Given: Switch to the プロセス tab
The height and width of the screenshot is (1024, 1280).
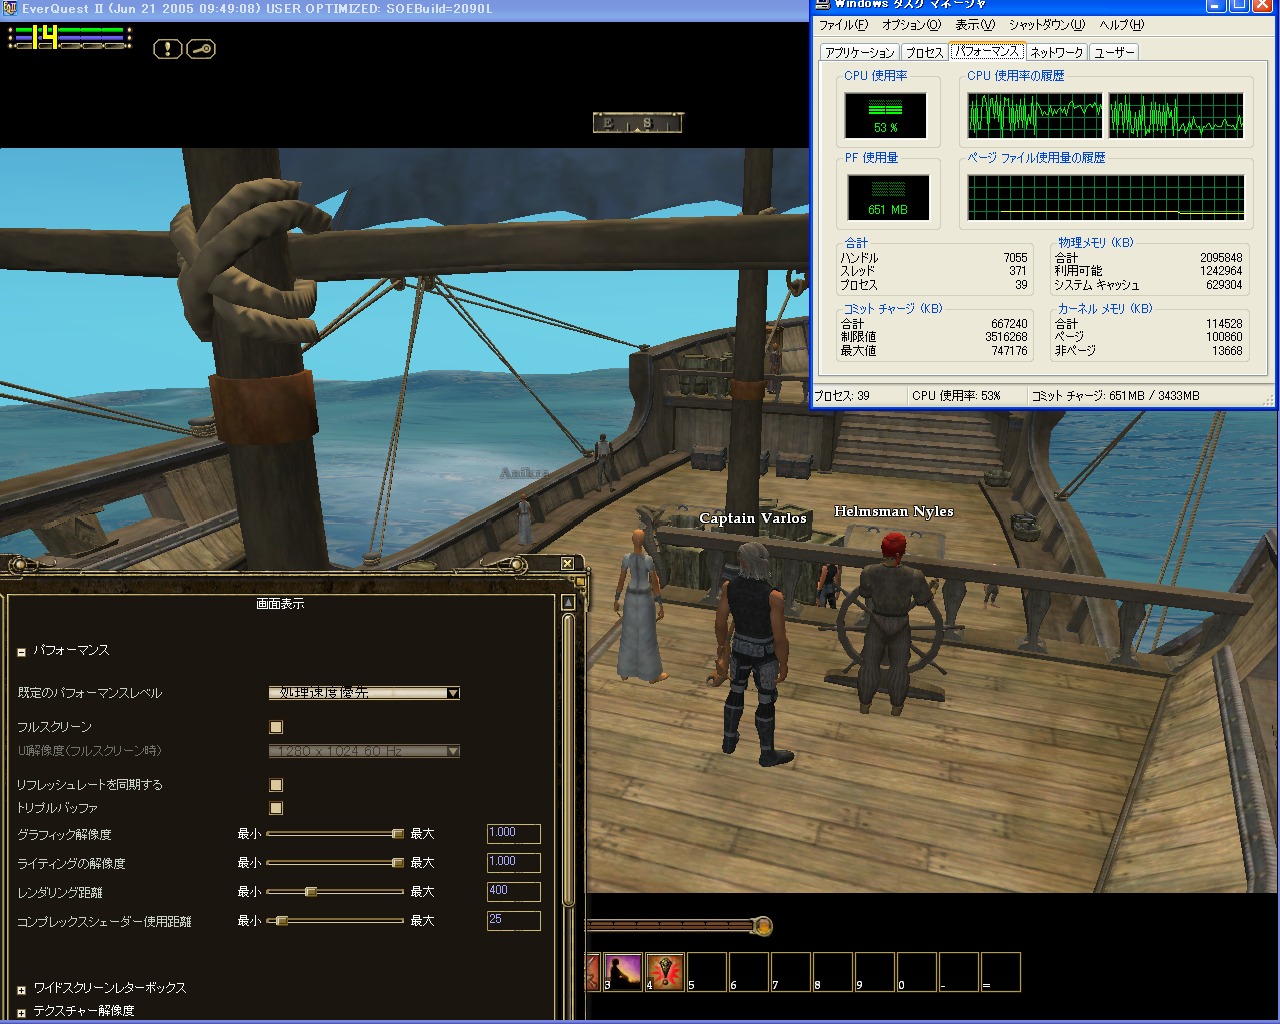Looking at the screenshot, I should [x=925, y=52].
